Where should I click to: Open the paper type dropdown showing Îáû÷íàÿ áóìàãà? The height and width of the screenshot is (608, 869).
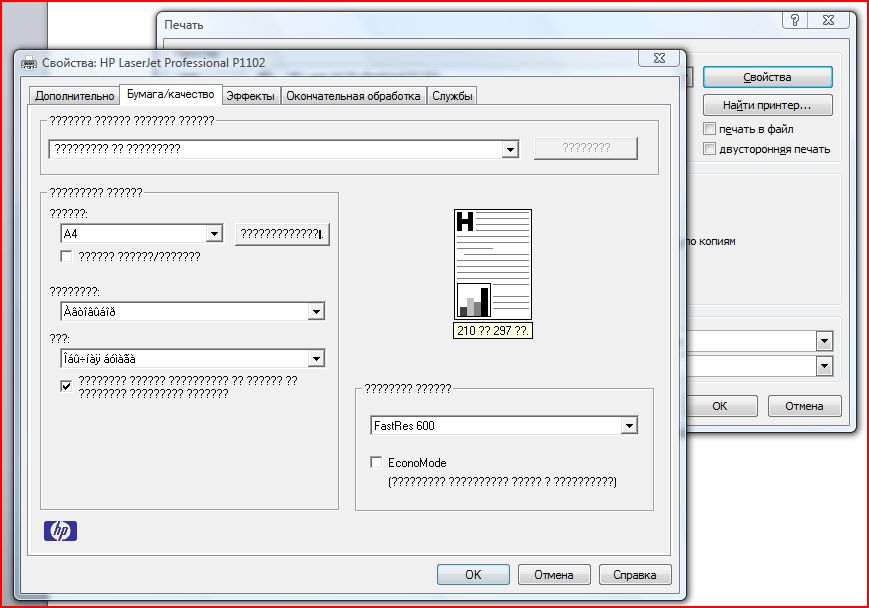point(316,359)
